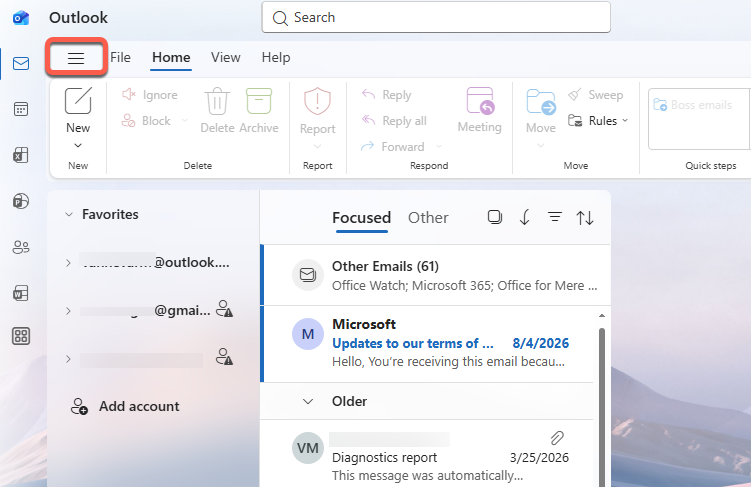The height and width of the screenshot is (487, 751).
Task: Click the Meeting reply icon
Action: [480, 101]
